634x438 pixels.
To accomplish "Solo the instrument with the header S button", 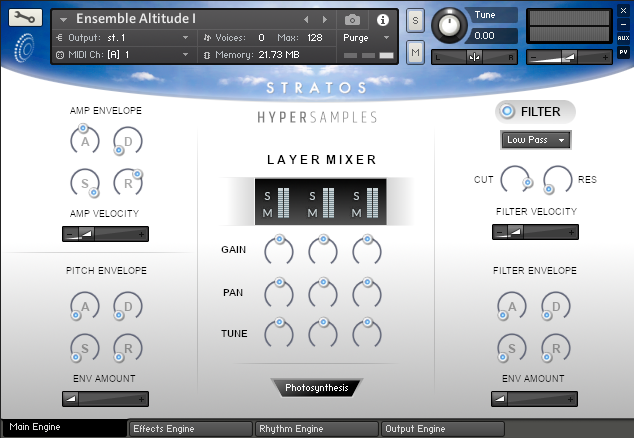I will [415, 20].
